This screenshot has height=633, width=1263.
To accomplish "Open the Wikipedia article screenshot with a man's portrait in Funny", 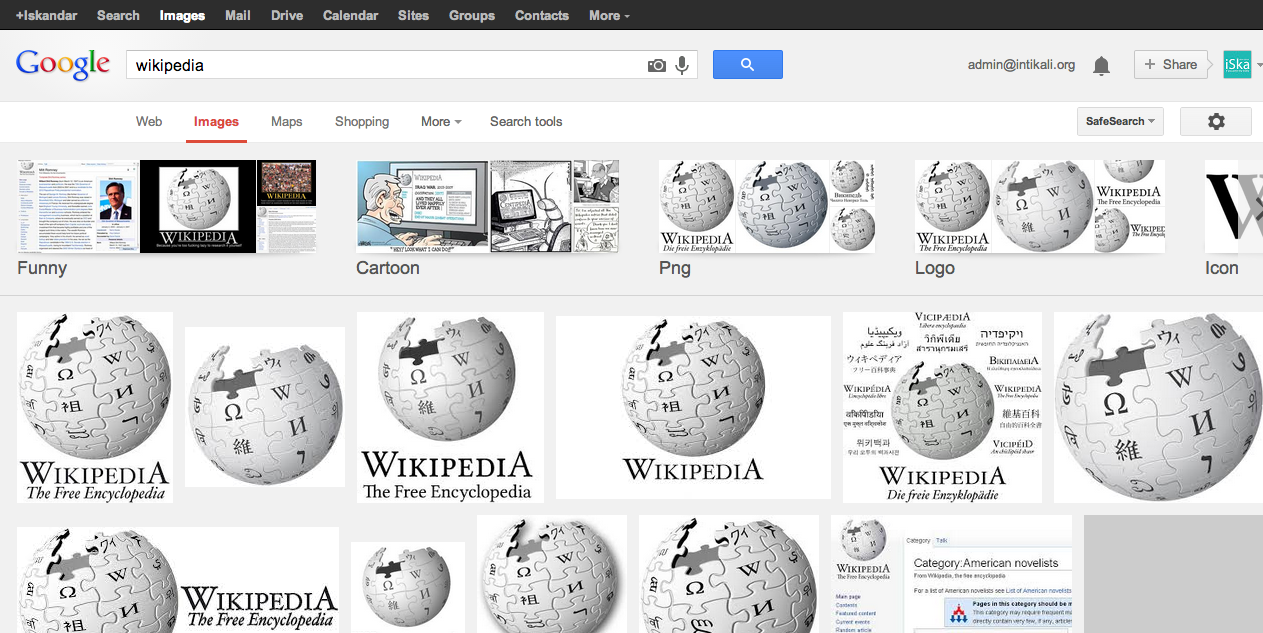I will 78,206.
